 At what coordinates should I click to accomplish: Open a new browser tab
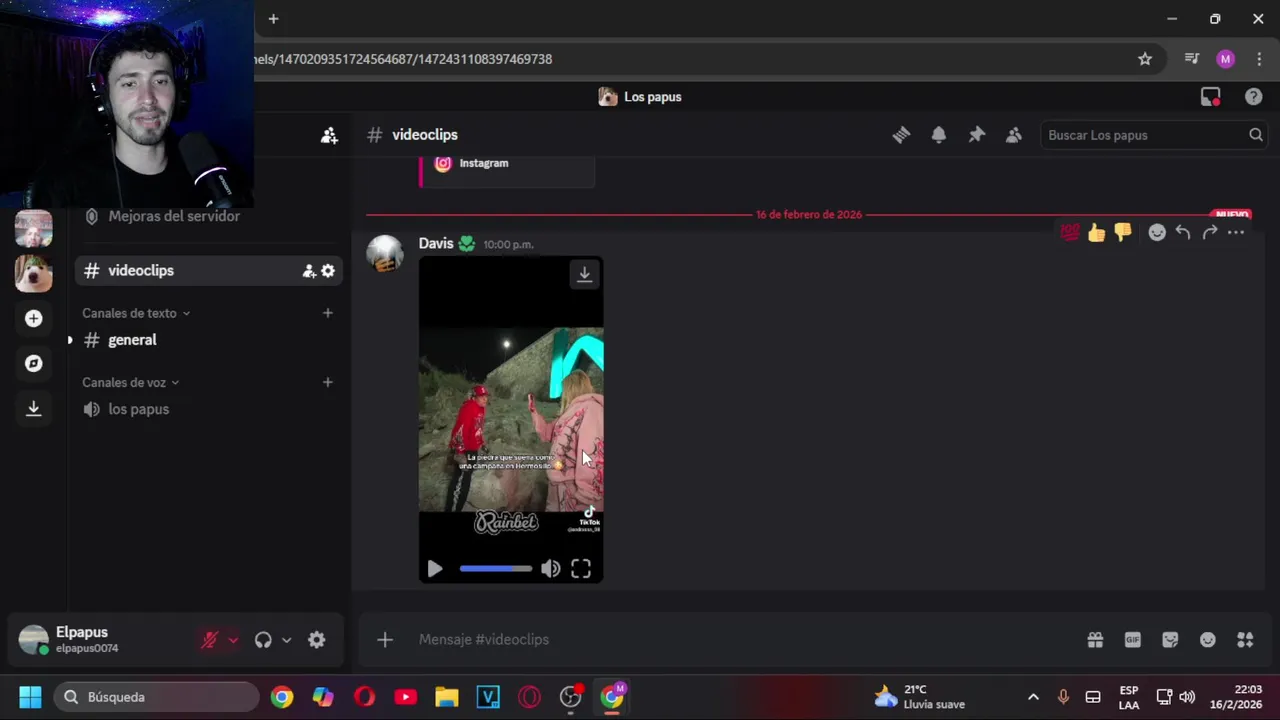(x=273, y=19)
